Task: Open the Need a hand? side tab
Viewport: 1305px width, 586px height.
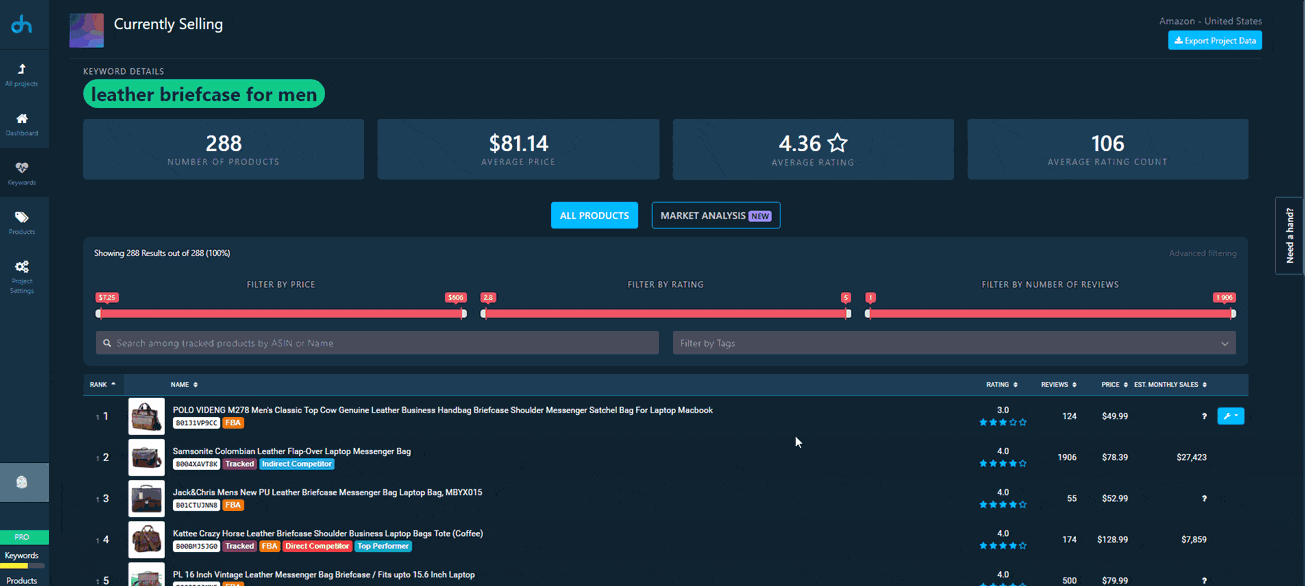Action: click(1290, 235)
